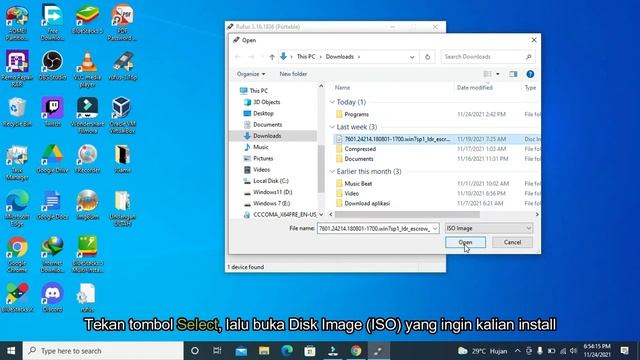
Task: Select Local Disk (C:) in navigation pane
Action: point(271,181)
